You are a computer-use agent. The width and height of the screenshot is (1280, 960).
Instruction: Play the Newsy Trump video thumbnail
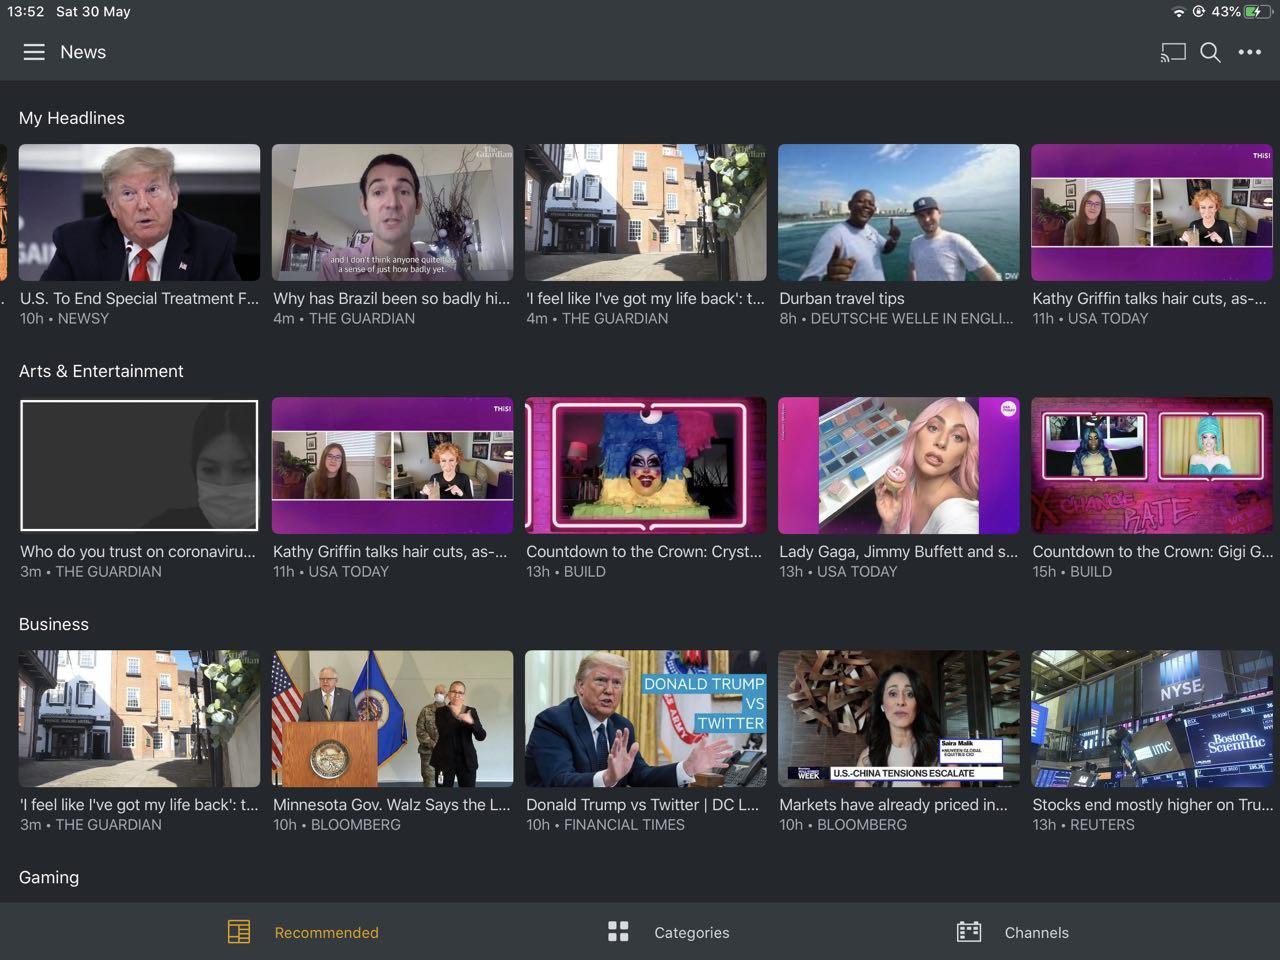click(x=139, y=212)
